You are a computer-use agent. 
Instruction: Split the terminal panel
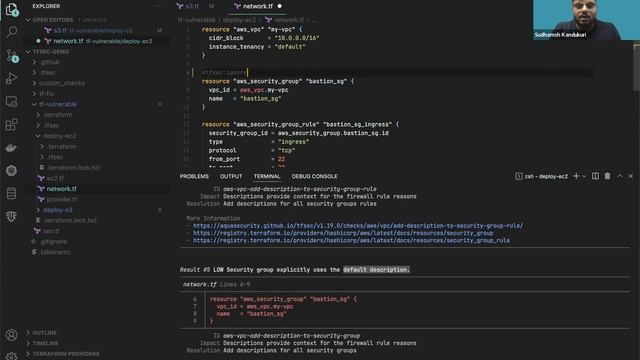click(x=596, y=176)
